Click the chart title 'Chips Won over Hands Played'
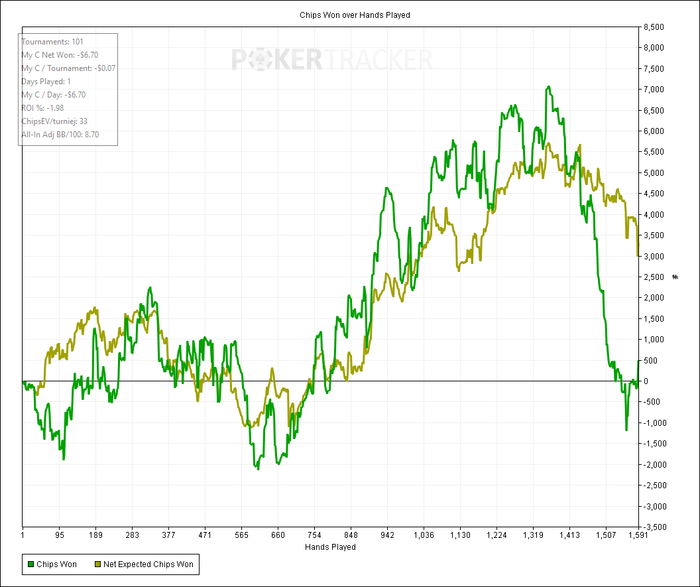Screen dimensions: 700x587 pos(355,15)
